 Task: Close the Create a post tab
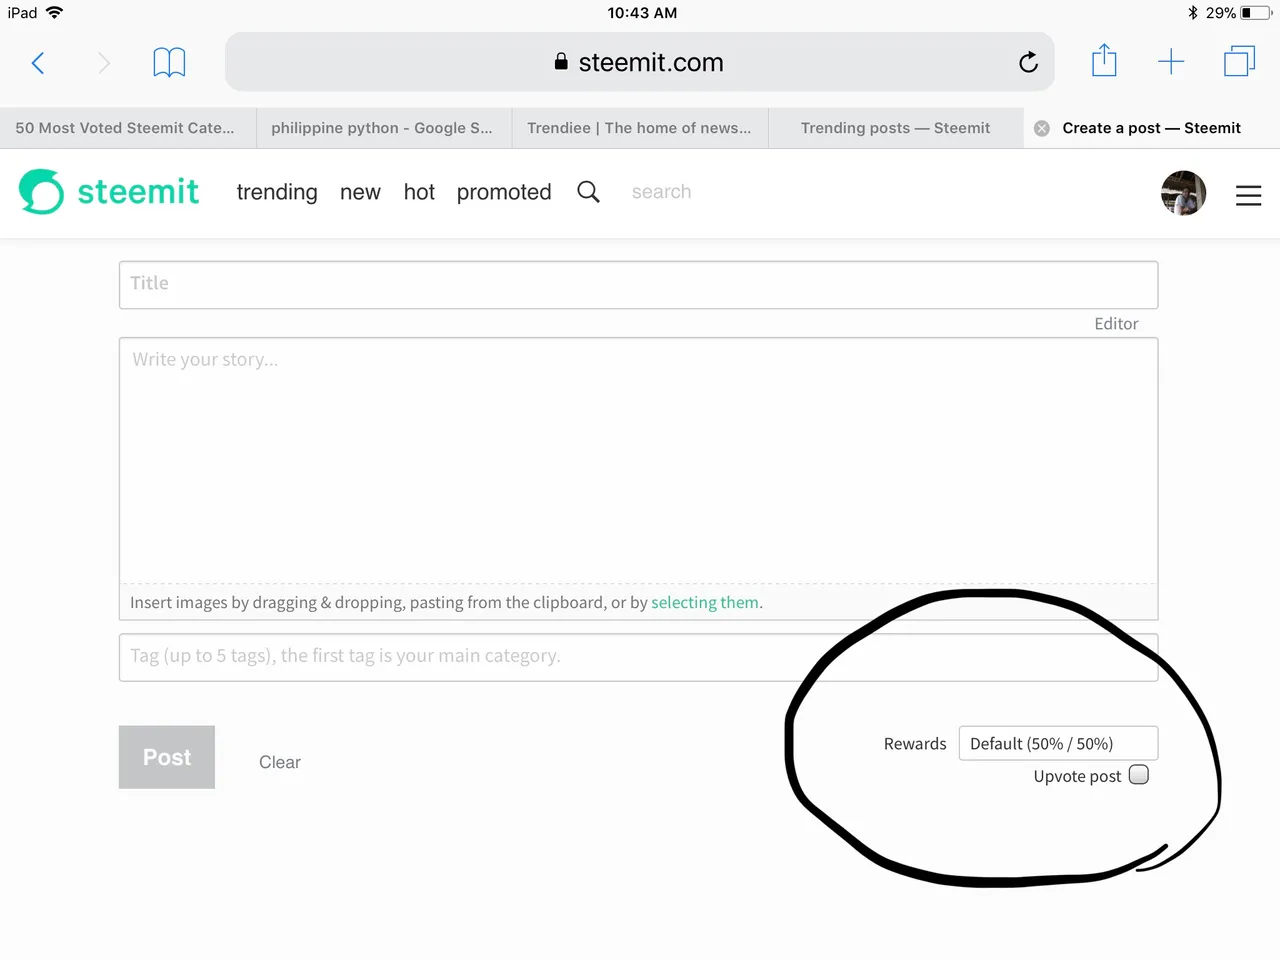pos(1042,128)
